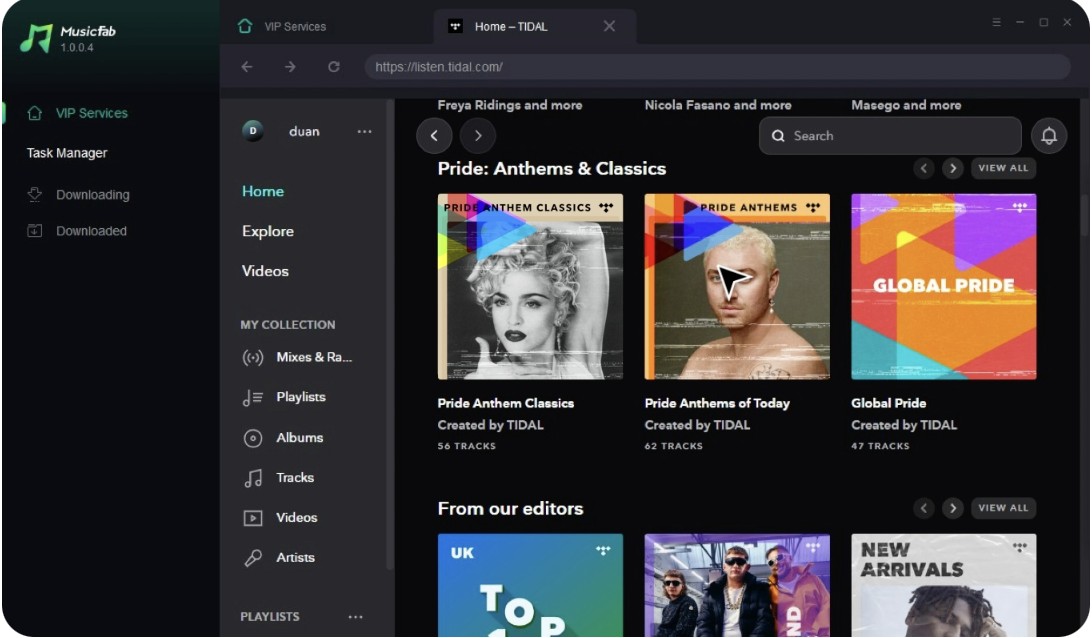
Task: Open the Global Pride playlist cover
Action: point(944,286)
